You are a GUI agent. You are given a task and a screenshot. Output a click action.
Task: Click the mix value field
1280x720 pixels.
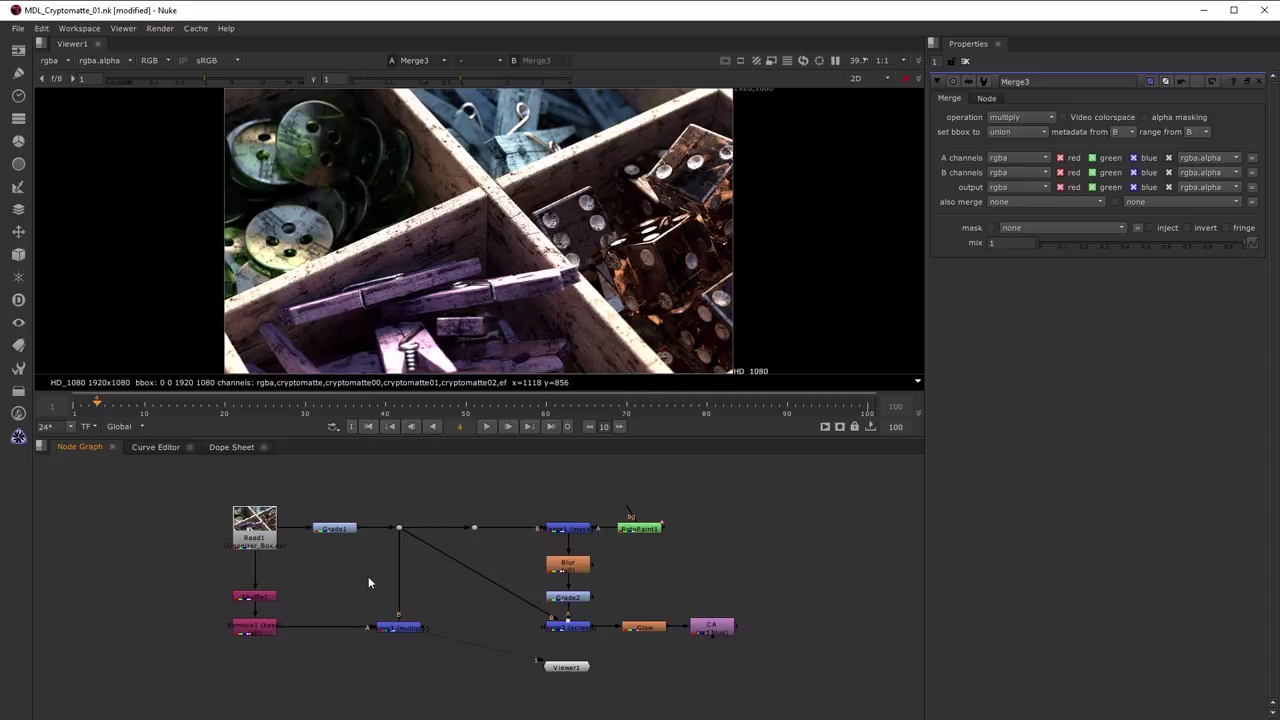[x=1011, y=243]
